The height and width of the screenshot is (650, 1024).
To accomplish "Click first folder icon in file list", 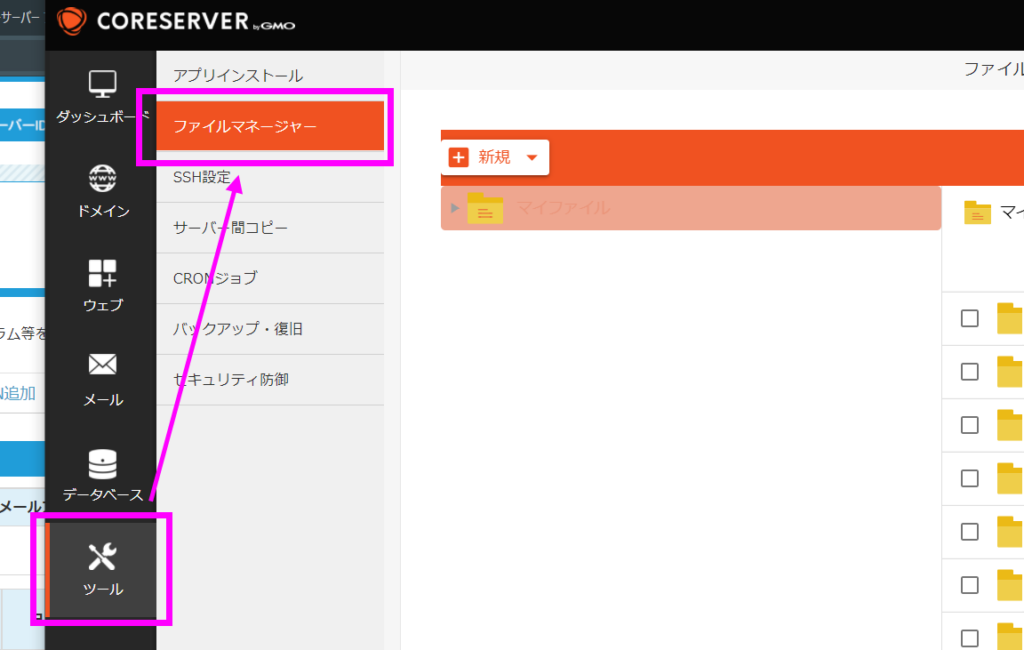I will (x=1009, y=319).
